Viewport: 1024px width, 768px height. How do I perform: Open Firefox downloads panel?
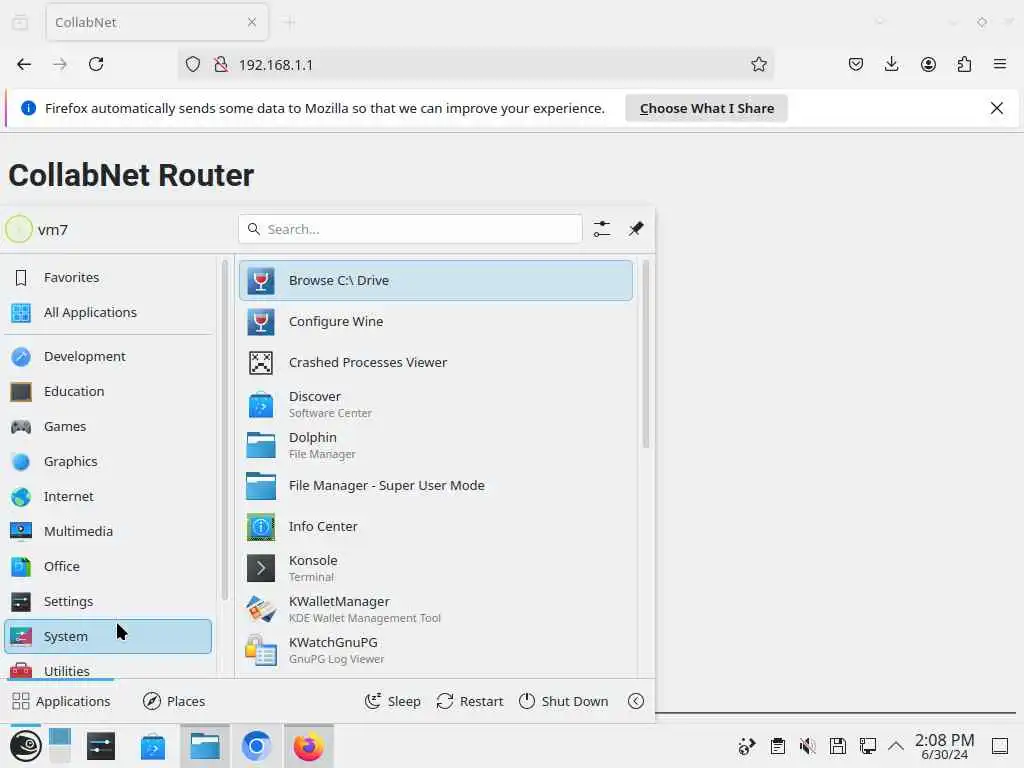pos(891,64)
